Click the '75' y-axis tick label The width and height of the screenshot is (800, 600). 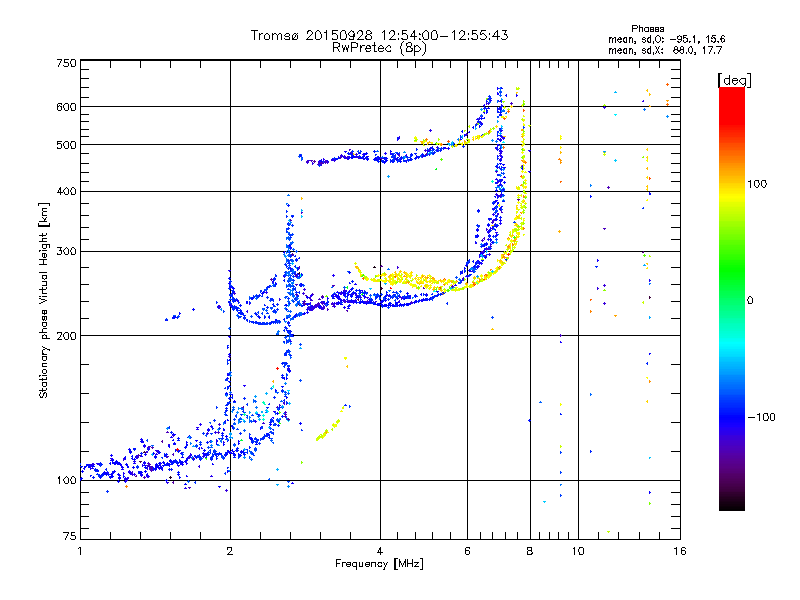pos(70,536)
